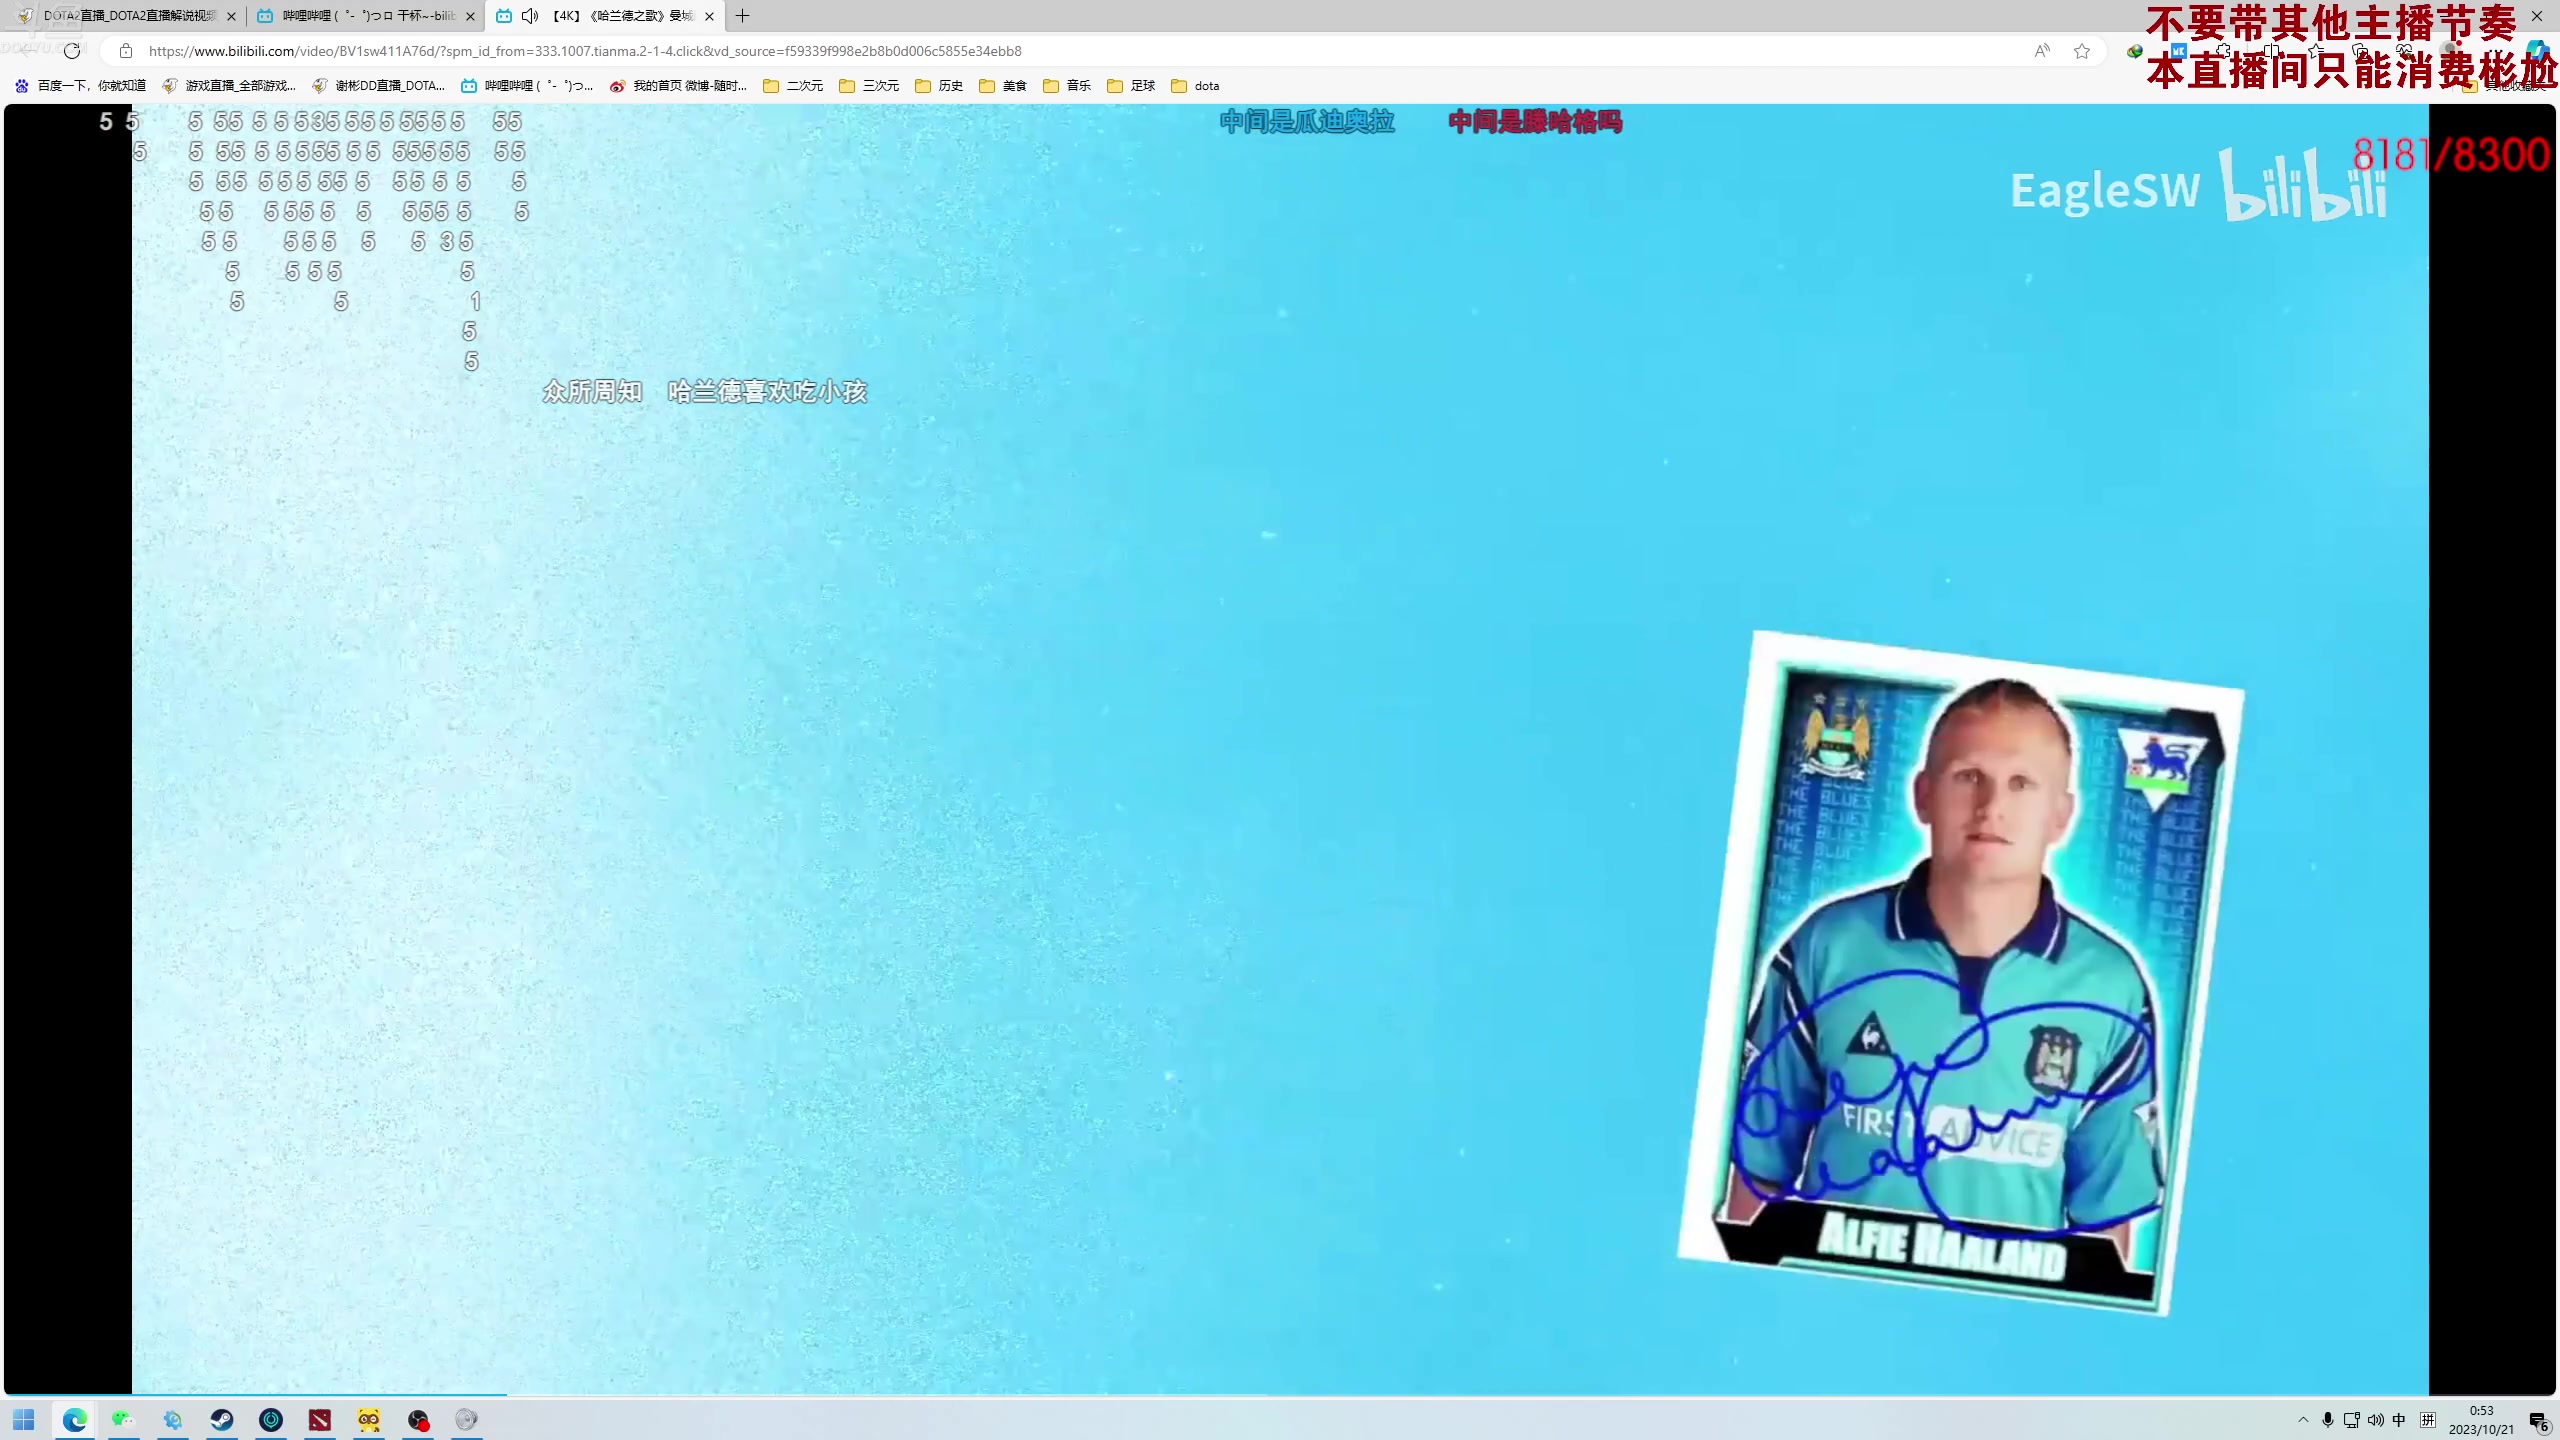The image size is (2560, 1440).
Task: Open the Windows Start menu
Action: (24, 1420)
